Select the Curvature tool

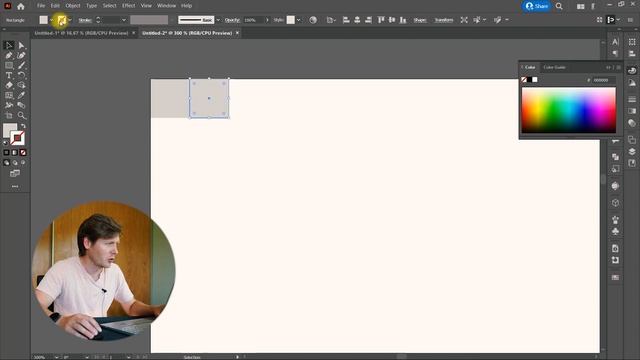22,55
